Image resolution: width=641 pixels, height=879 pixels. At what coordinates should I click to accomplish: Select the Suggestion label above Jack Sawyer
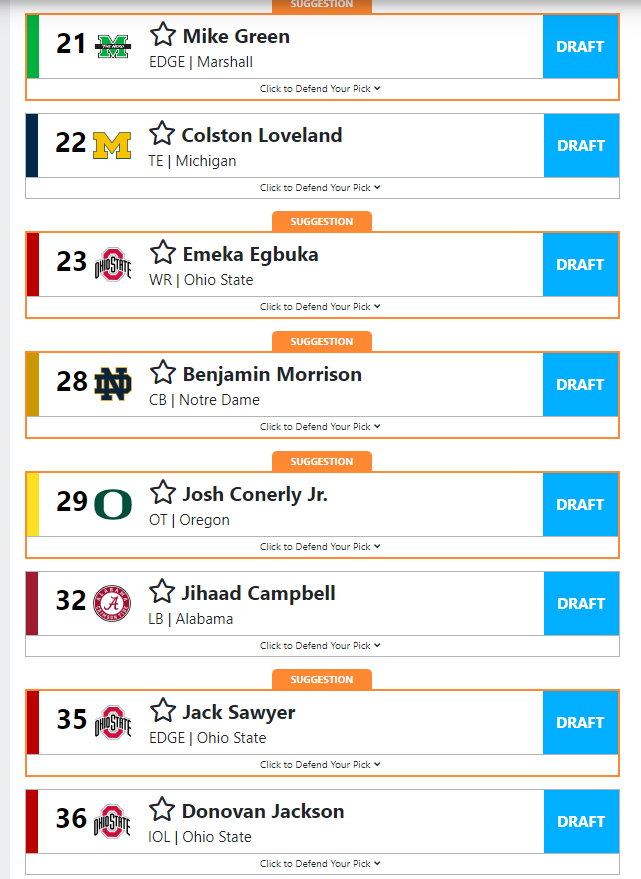point(322,679)
